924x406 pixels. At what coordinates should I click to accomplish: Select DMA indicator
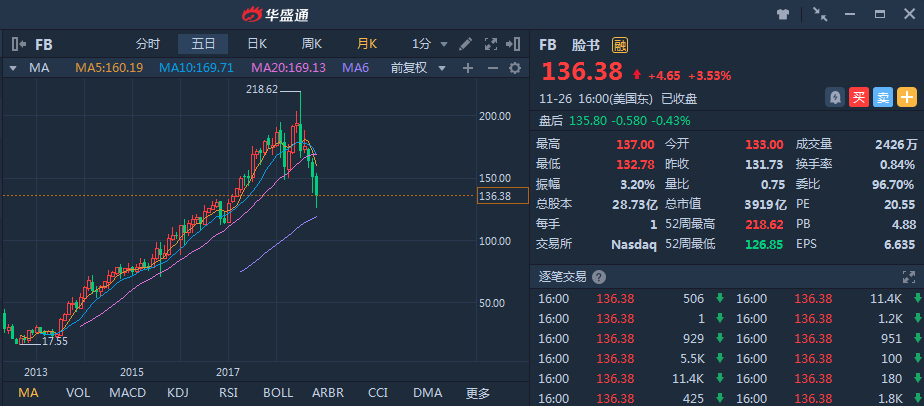pyautogui.click(x=427, y=393)
